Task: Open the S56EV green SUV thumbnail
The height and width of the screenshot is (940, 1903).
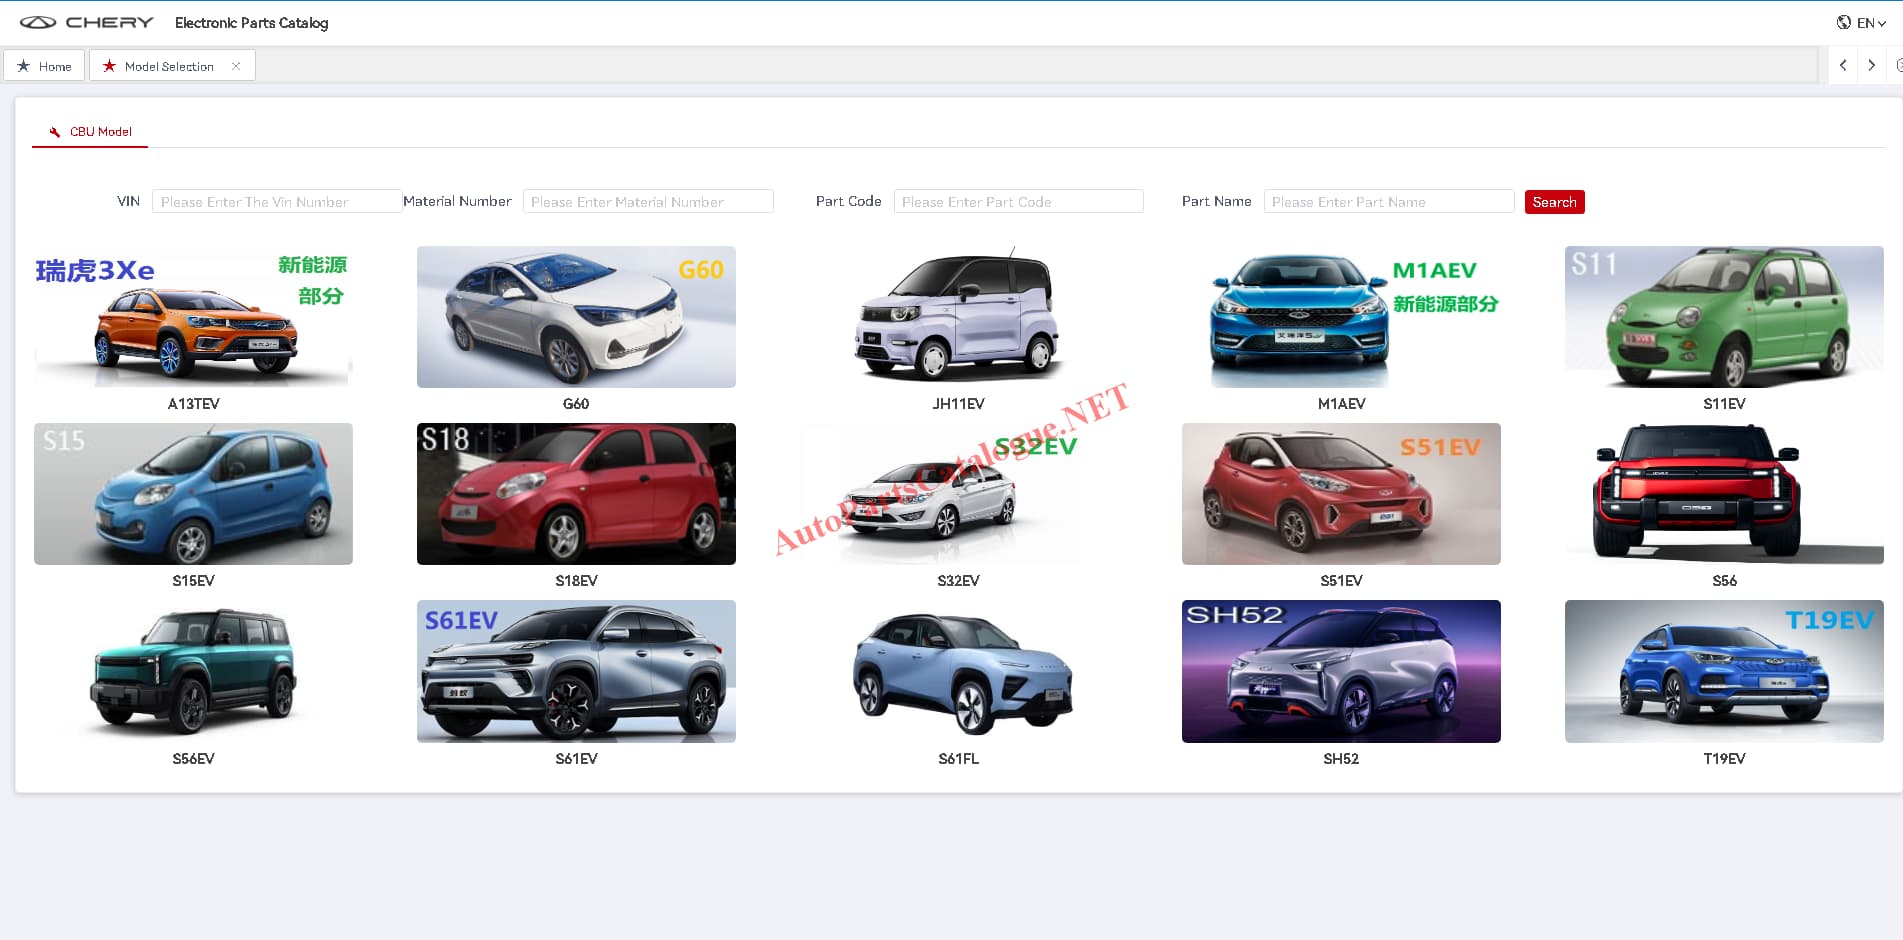Action: (193, 671)
